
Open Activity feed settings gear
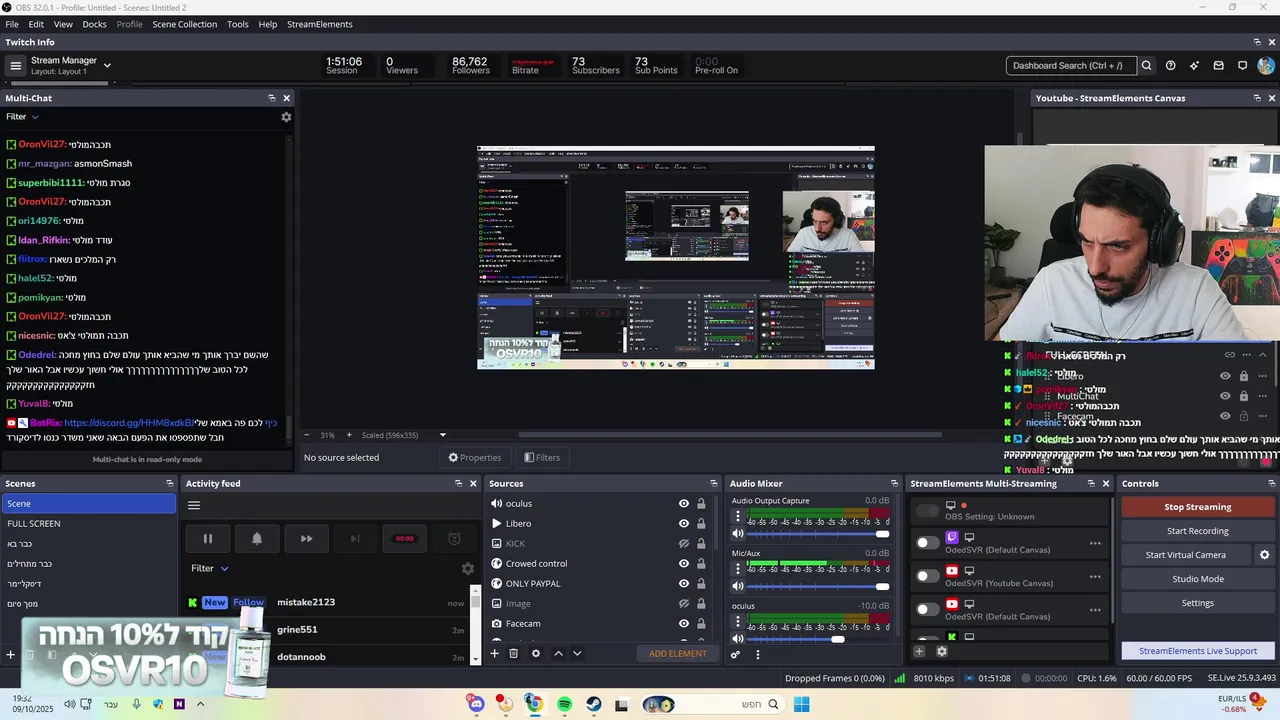[x=467, y=568]
